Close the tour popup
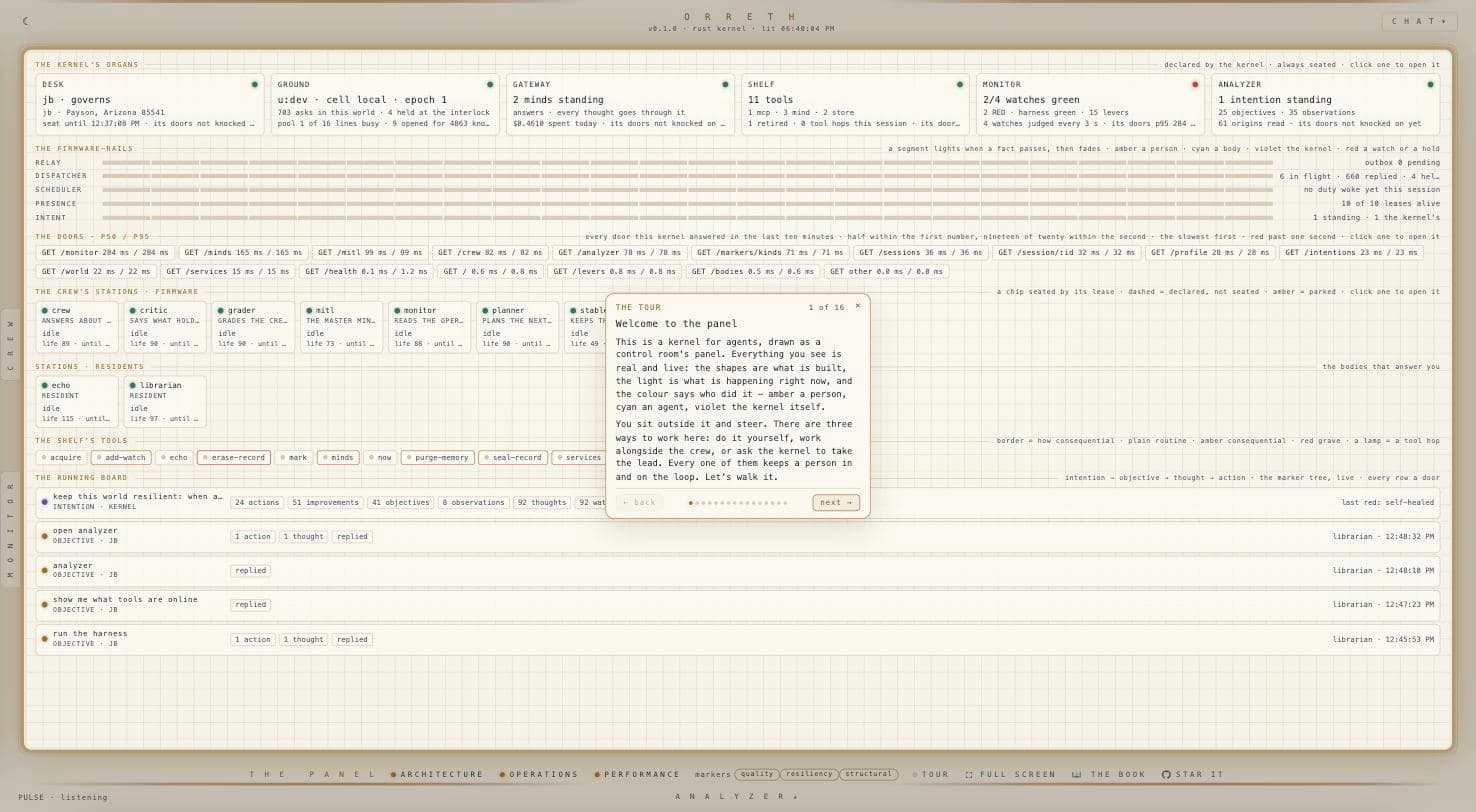Viewport: 1476px width, 812px height. 857,306
